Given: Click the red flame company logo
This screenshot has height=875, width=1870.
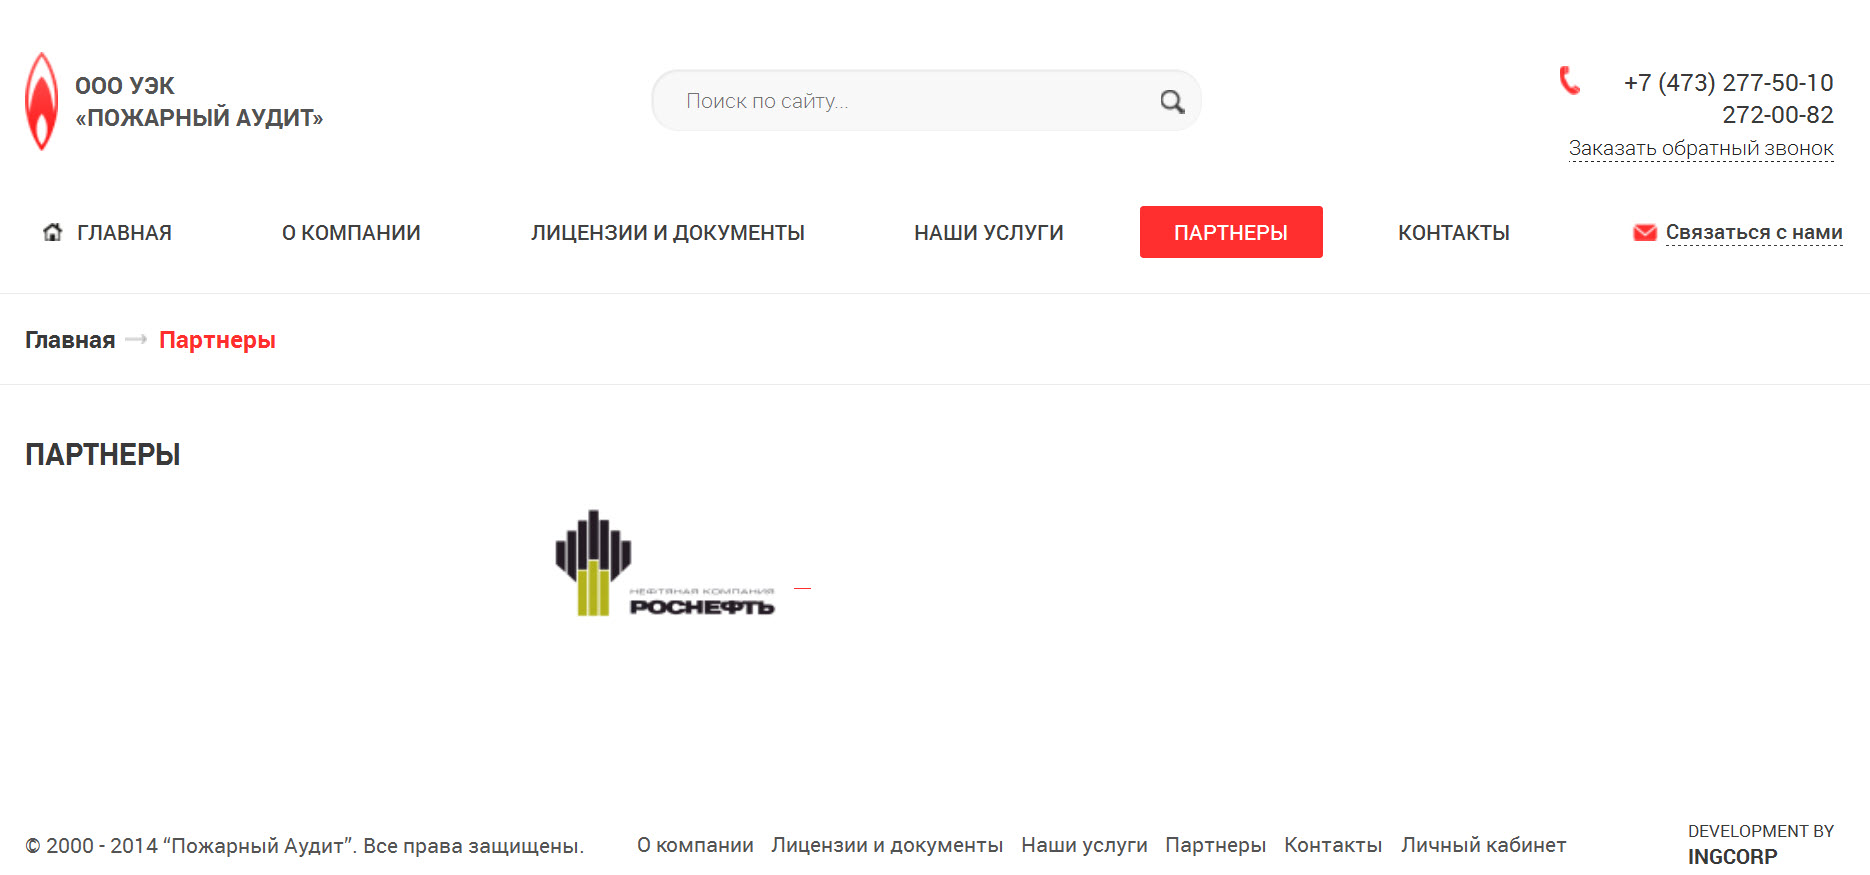Looking at the screenshot, I should 41,101.
